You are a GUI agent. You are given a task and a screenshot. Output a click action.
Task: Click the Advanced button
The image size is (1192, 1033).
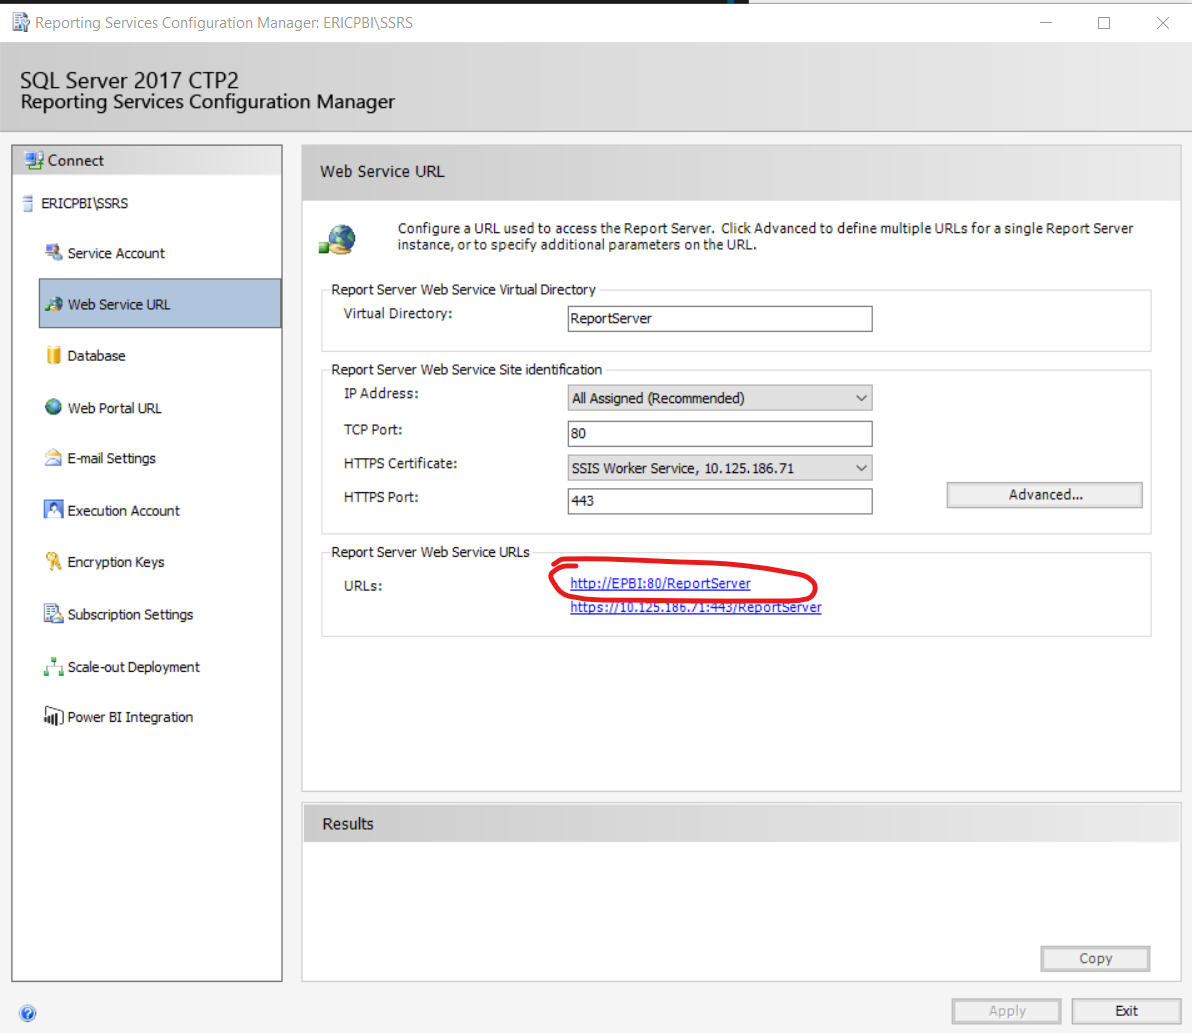click(1044, 494)
